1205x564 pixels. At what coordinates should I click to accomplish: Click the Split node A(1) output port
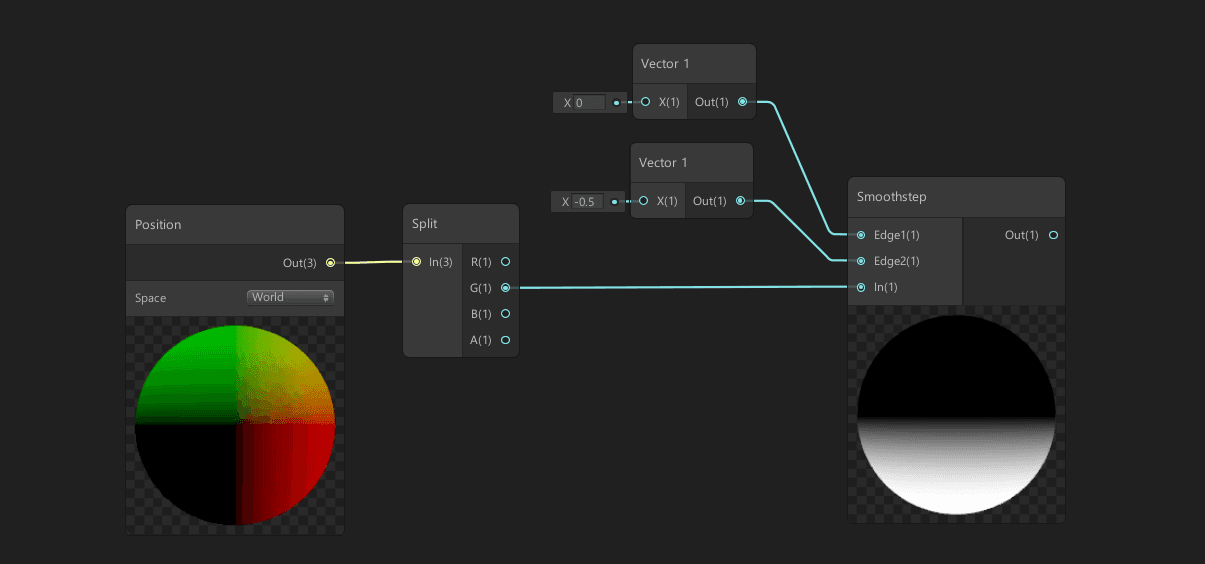505,340
